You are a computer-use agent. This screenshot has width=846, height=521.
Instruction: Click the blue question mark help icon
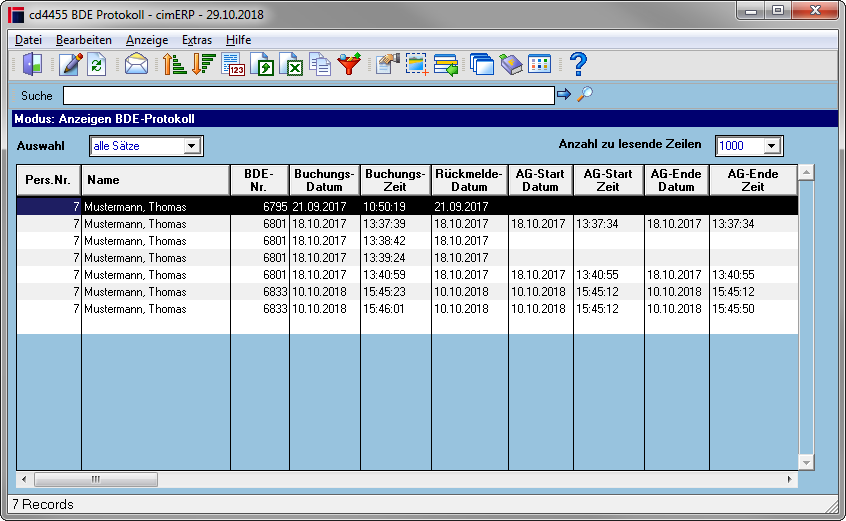578,64
